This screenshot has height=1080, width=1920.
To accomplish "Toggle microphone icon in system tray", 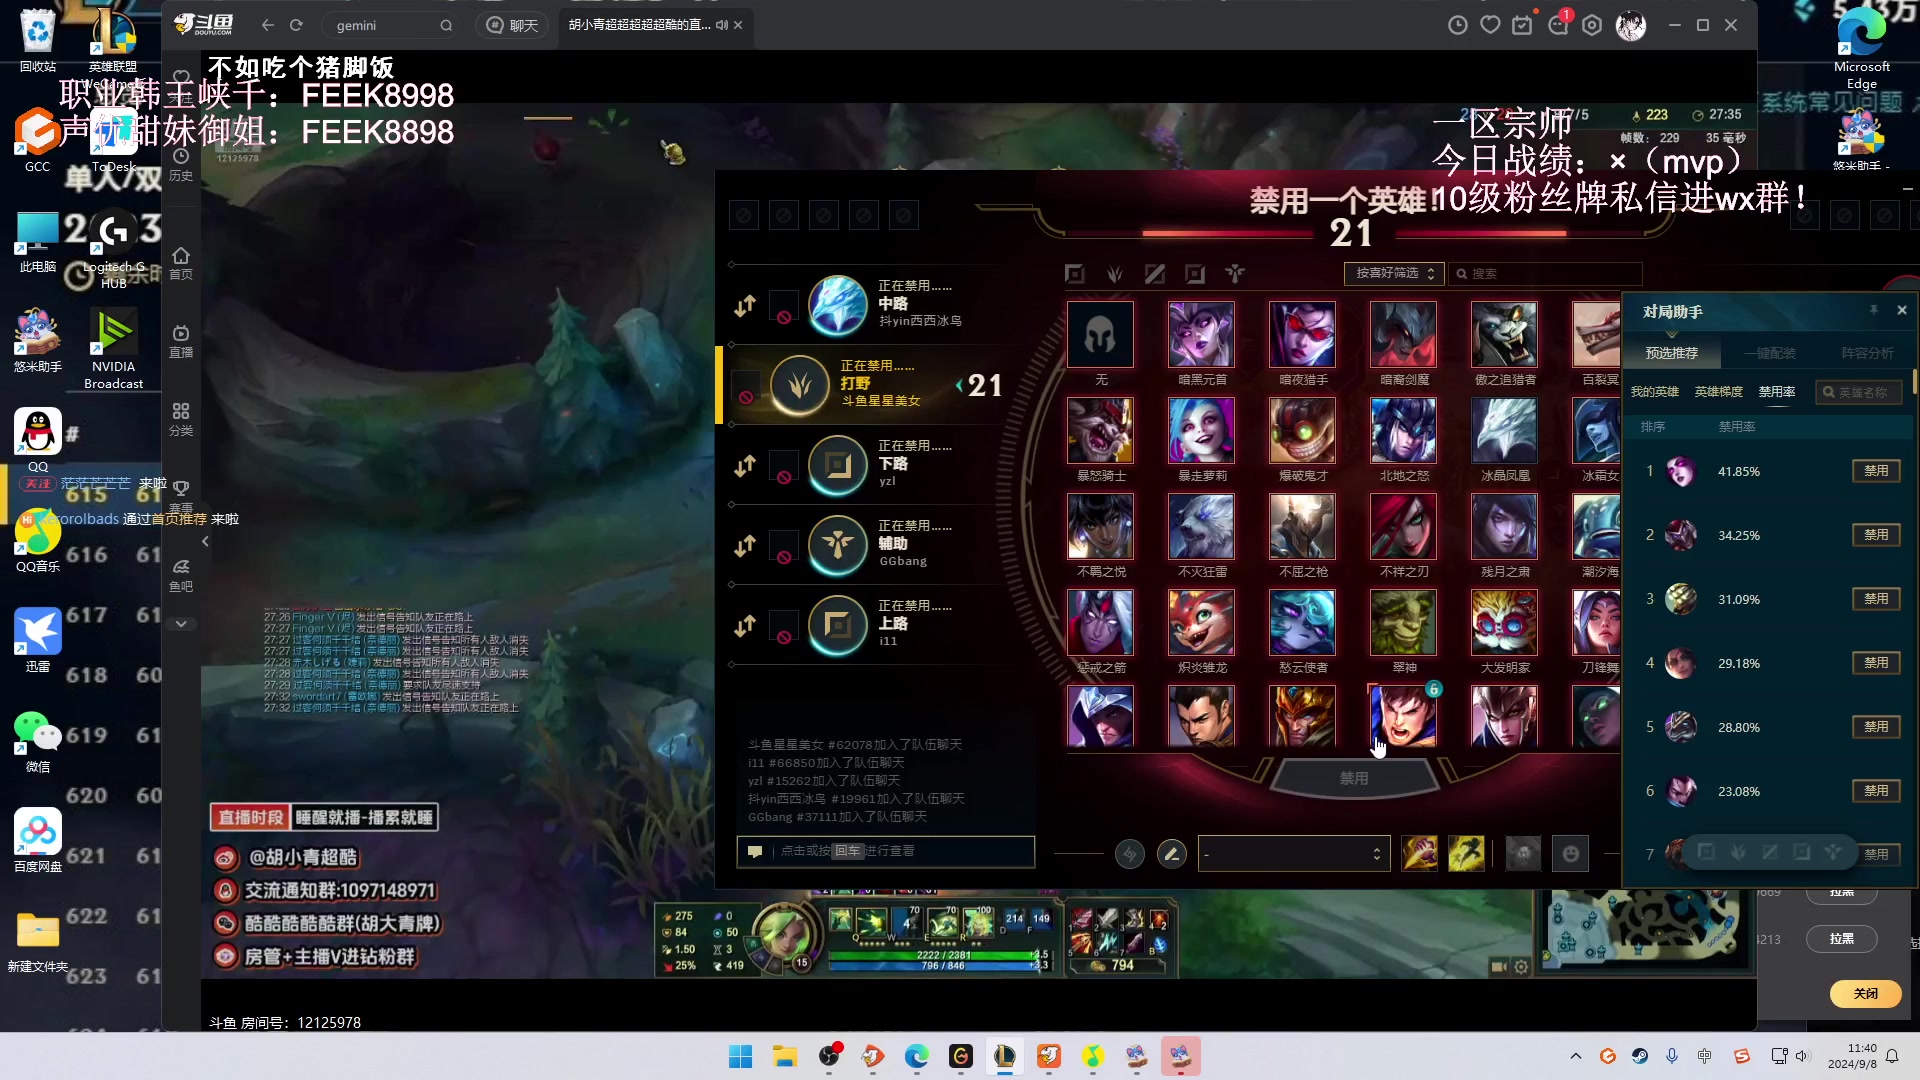I will coord(1672,1056).
